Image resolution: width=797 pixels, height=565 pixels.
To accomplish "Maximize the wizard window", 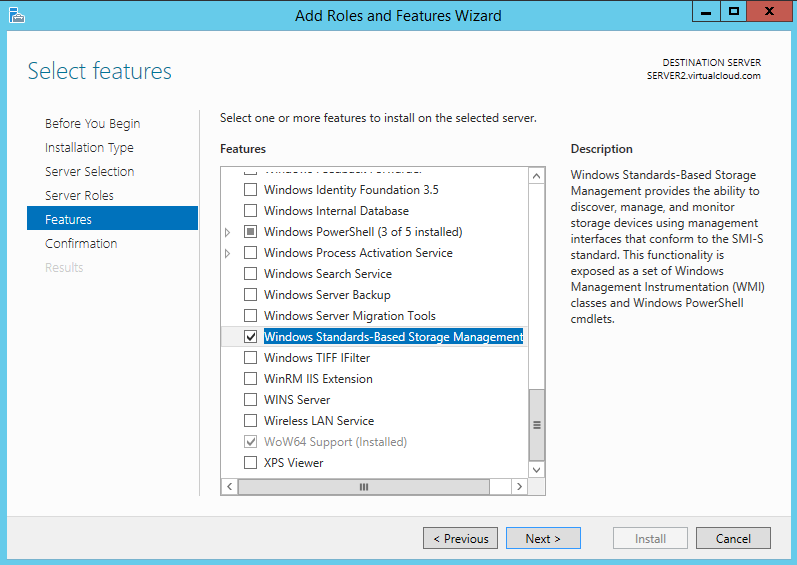I will 734,12.
